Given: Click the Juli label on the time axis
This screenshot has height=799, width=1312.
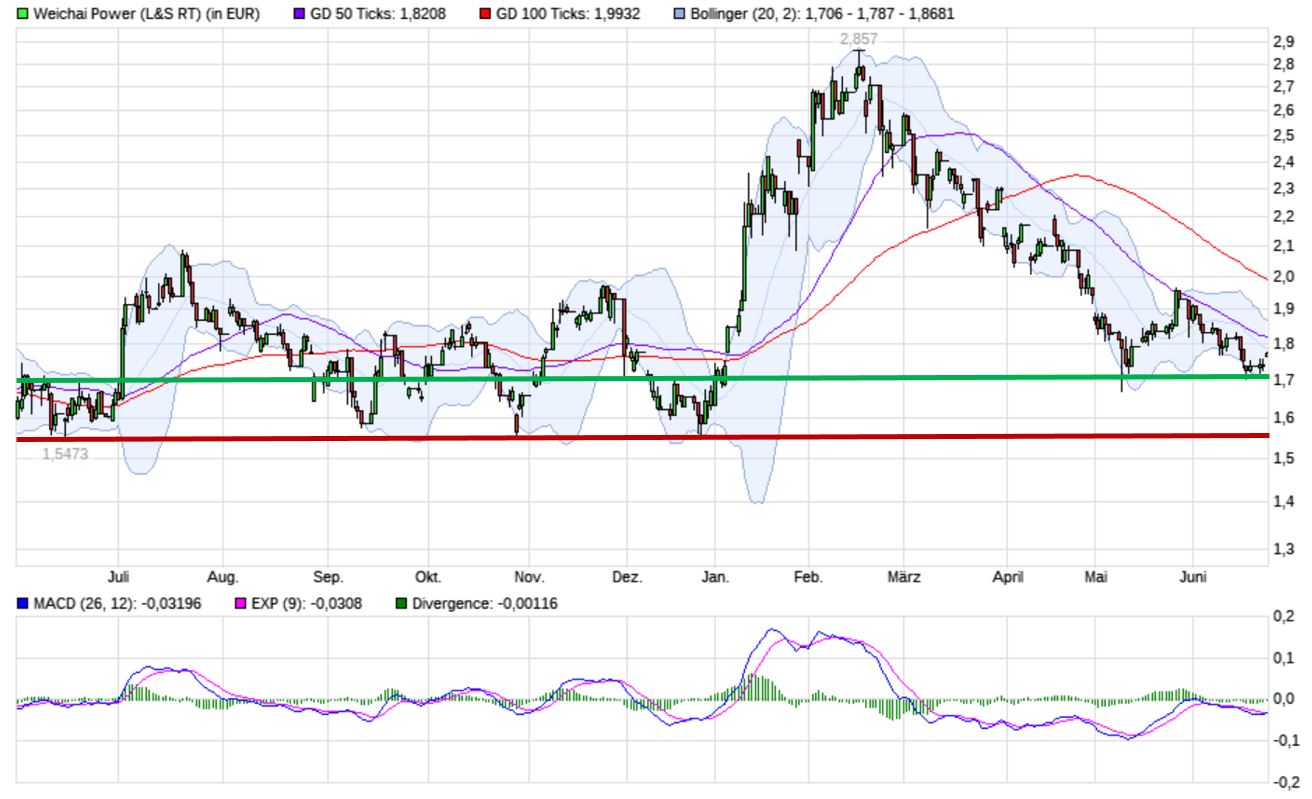Looking at the screenshot, I should point(118,577).
